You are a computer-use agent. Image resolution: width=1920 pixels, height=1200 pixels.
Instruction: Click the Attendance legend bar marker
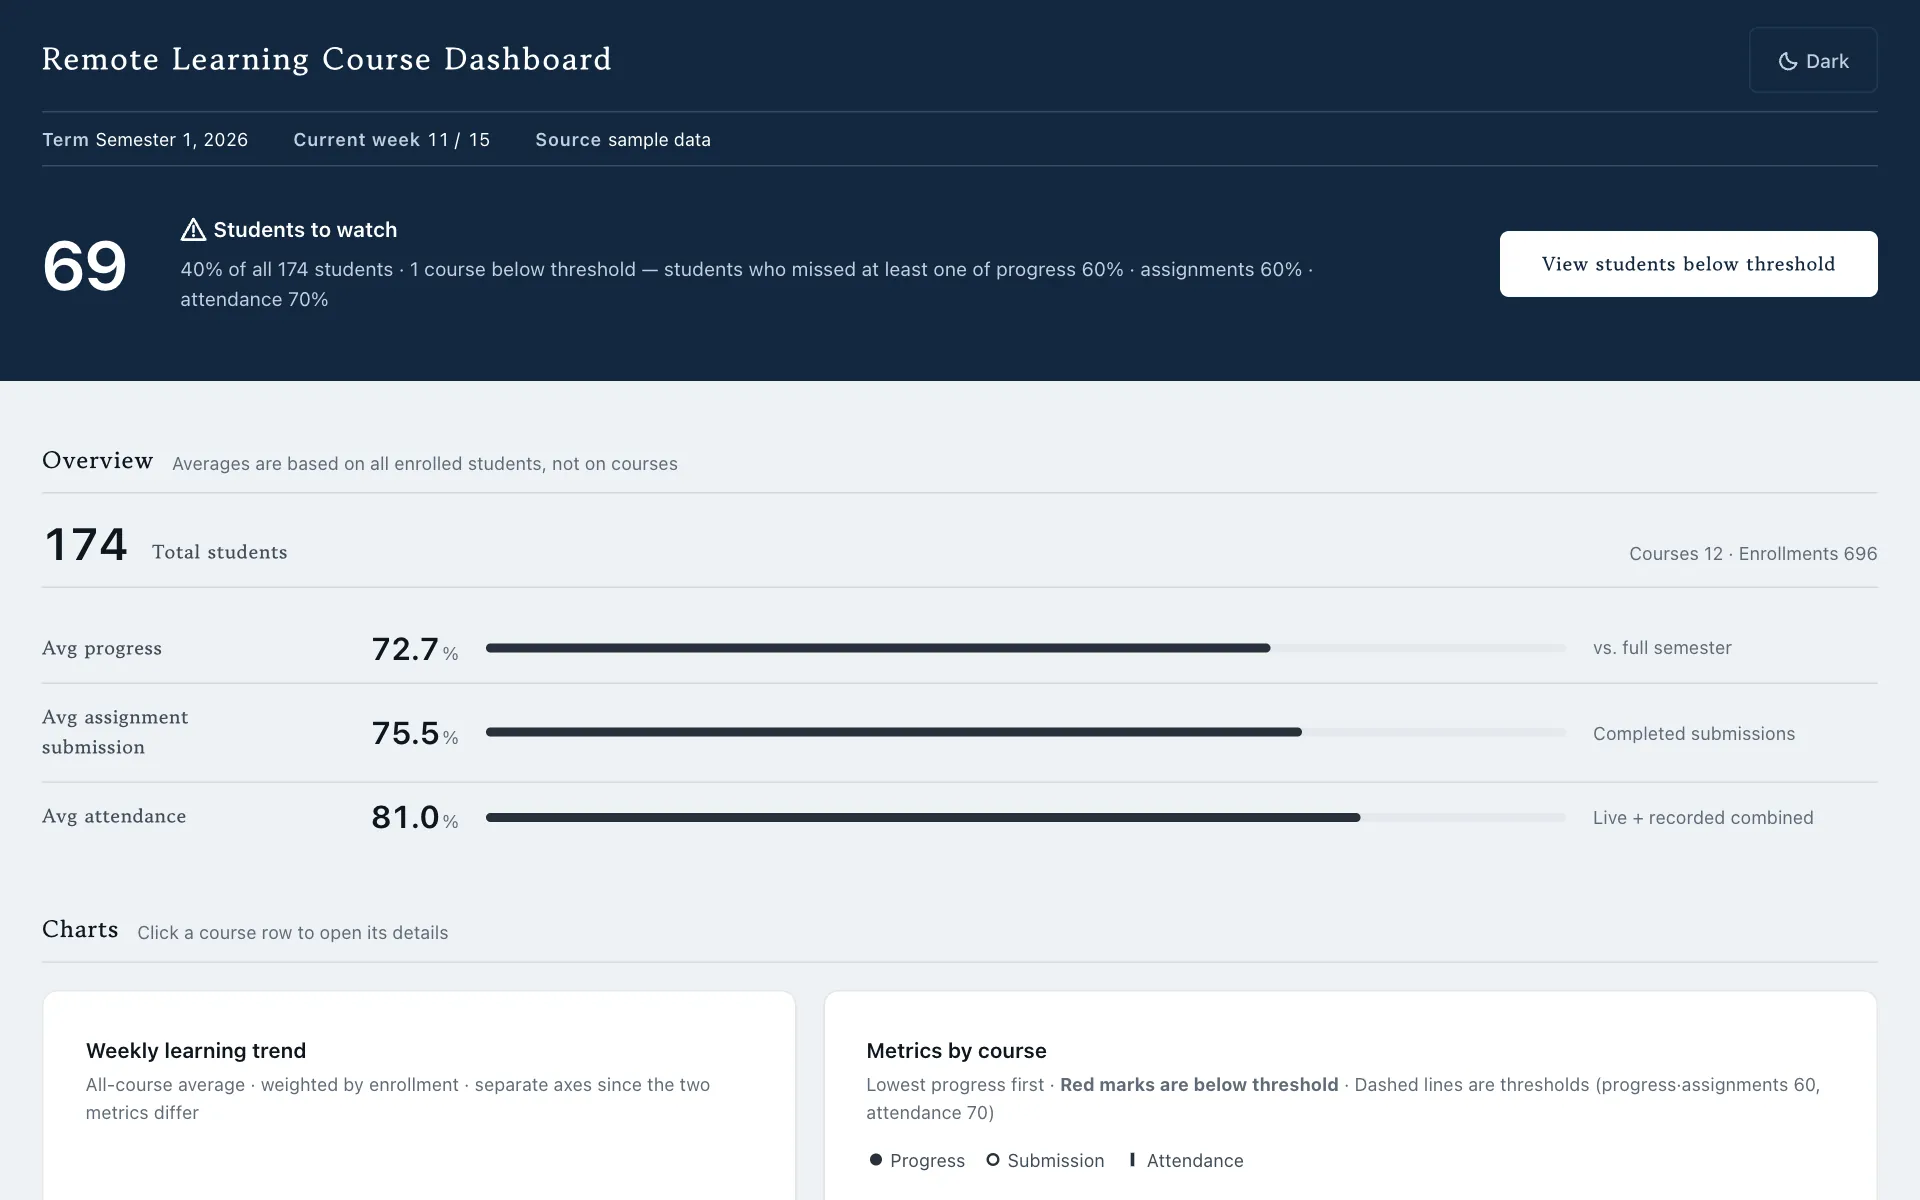1132,1160
